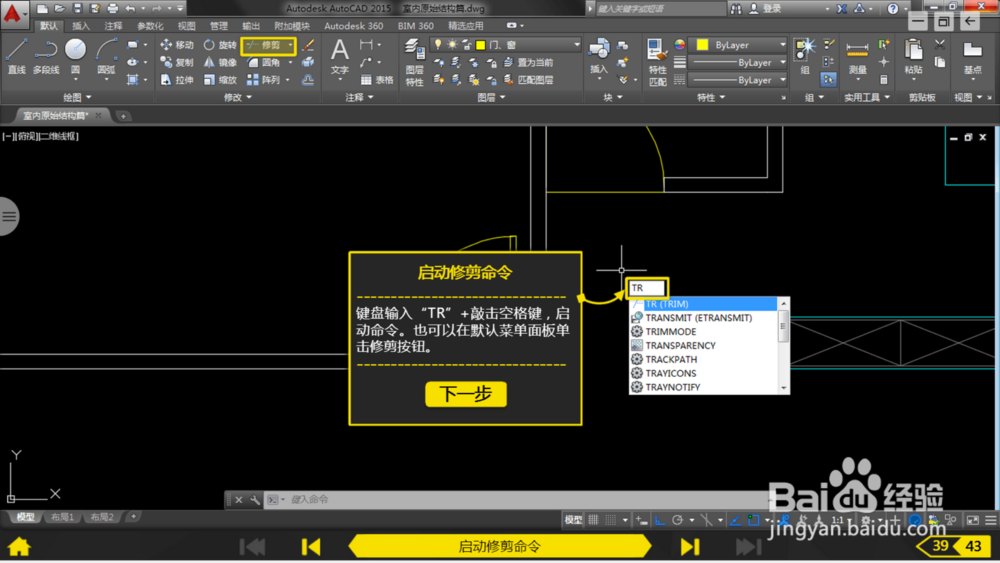Click the 拉伸 (Stretch) tool
This screenshot has height=563, width=1000.
point(177,80)
